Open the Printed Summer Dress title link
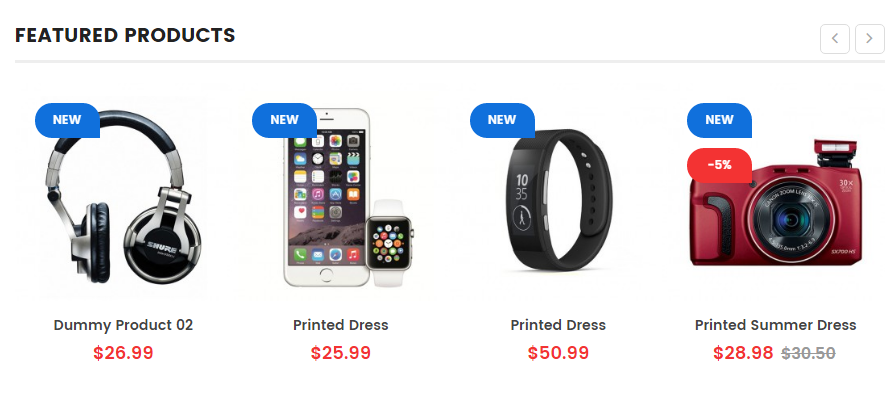Screen dimensions: 893x407 [x=776, y=325]
